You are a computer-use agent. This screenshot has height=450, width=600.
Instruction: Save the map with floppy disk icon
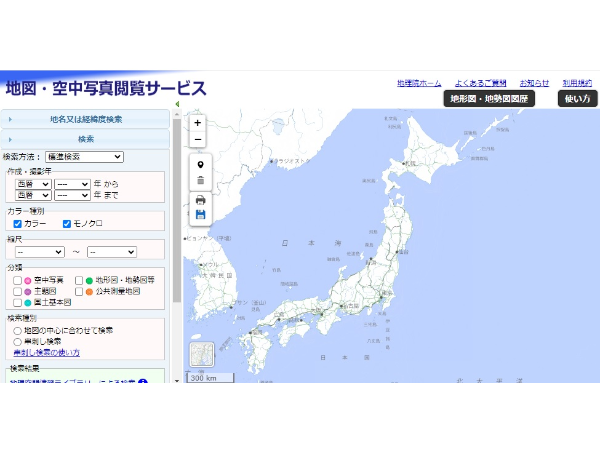tap(200, 215)
